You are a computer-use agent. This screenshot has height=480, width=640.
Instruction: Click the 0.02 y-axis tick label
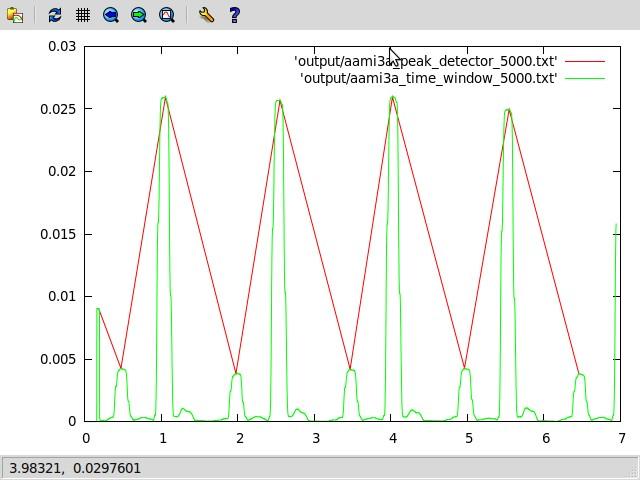coord(62,171)
